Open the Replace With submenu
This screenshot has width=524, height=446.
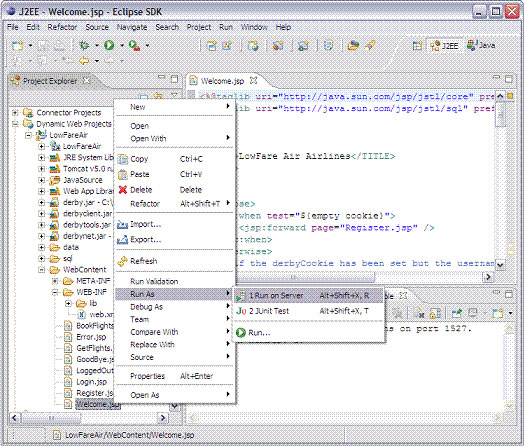(x=174, y=345)
